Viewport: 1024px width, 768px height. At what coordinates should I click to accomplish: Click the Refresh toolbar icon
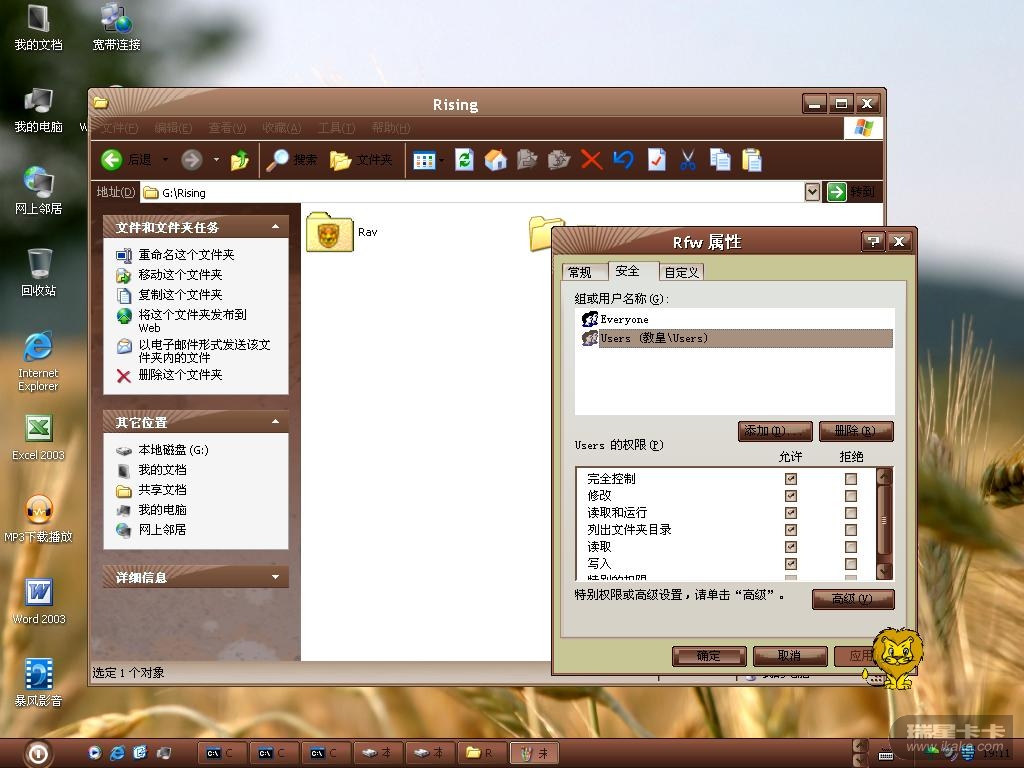(464, 159)
